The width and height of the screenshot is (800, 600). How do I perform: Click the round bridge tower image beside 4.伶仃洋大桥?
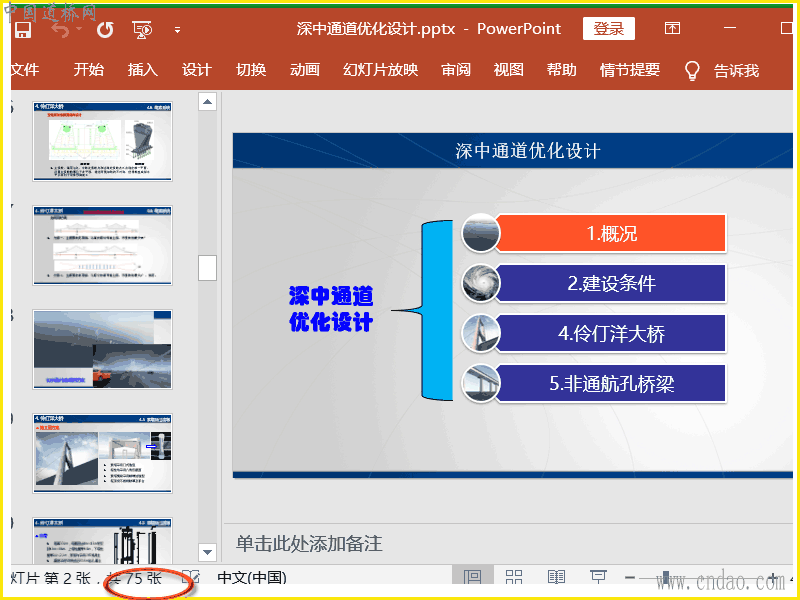[480, 333]
